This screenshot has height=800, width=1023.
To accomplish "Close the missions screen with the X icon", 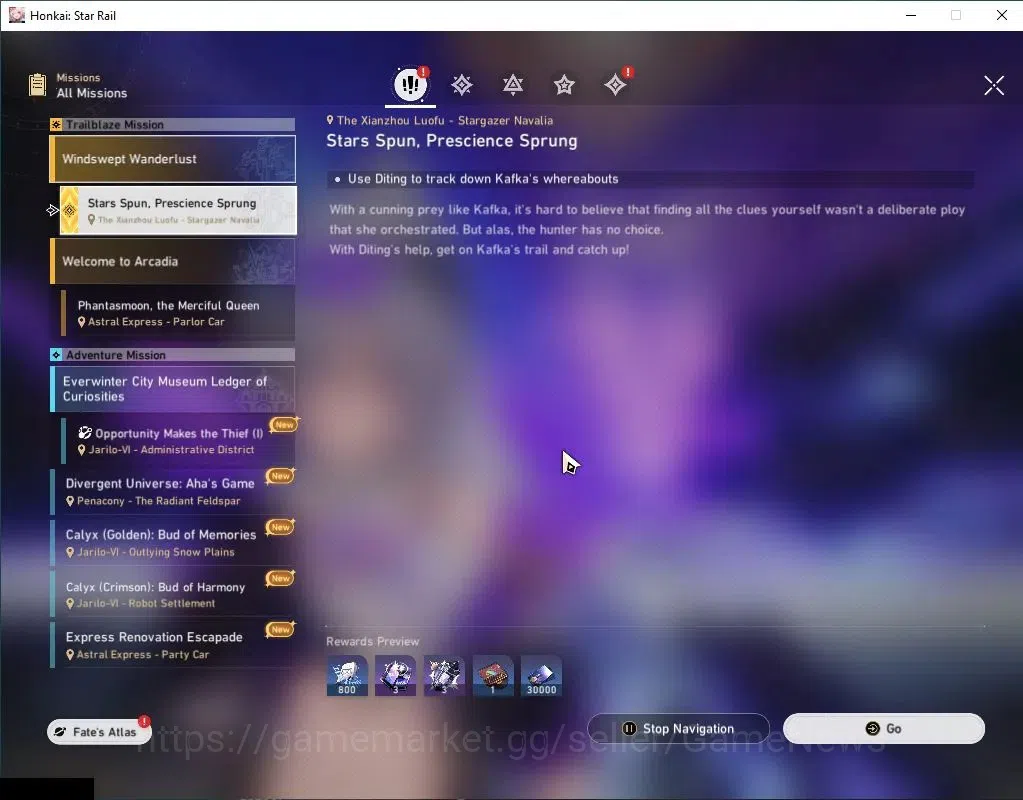I will coord(994,85).
